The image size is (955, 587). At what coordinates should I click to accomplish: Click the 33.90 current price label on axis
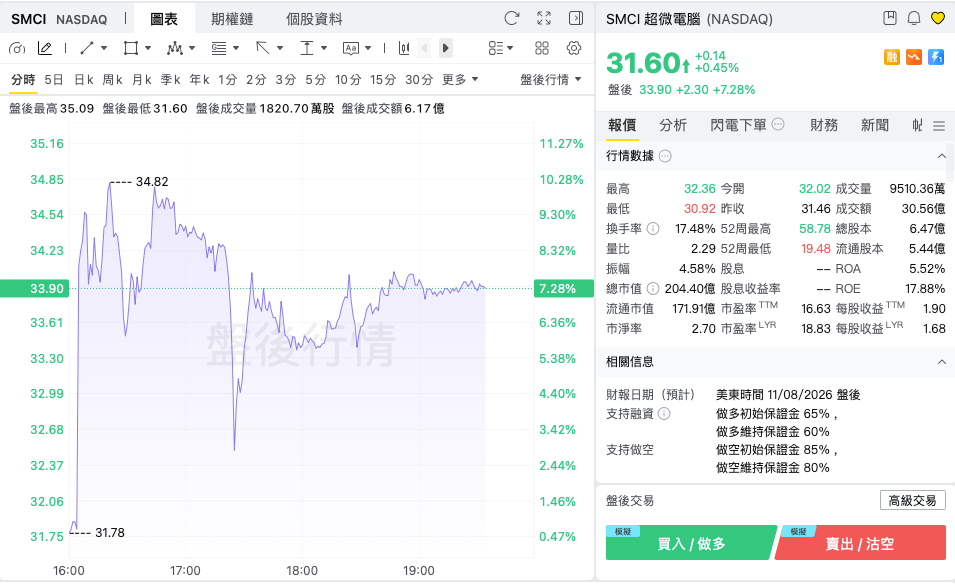point(34,289)
